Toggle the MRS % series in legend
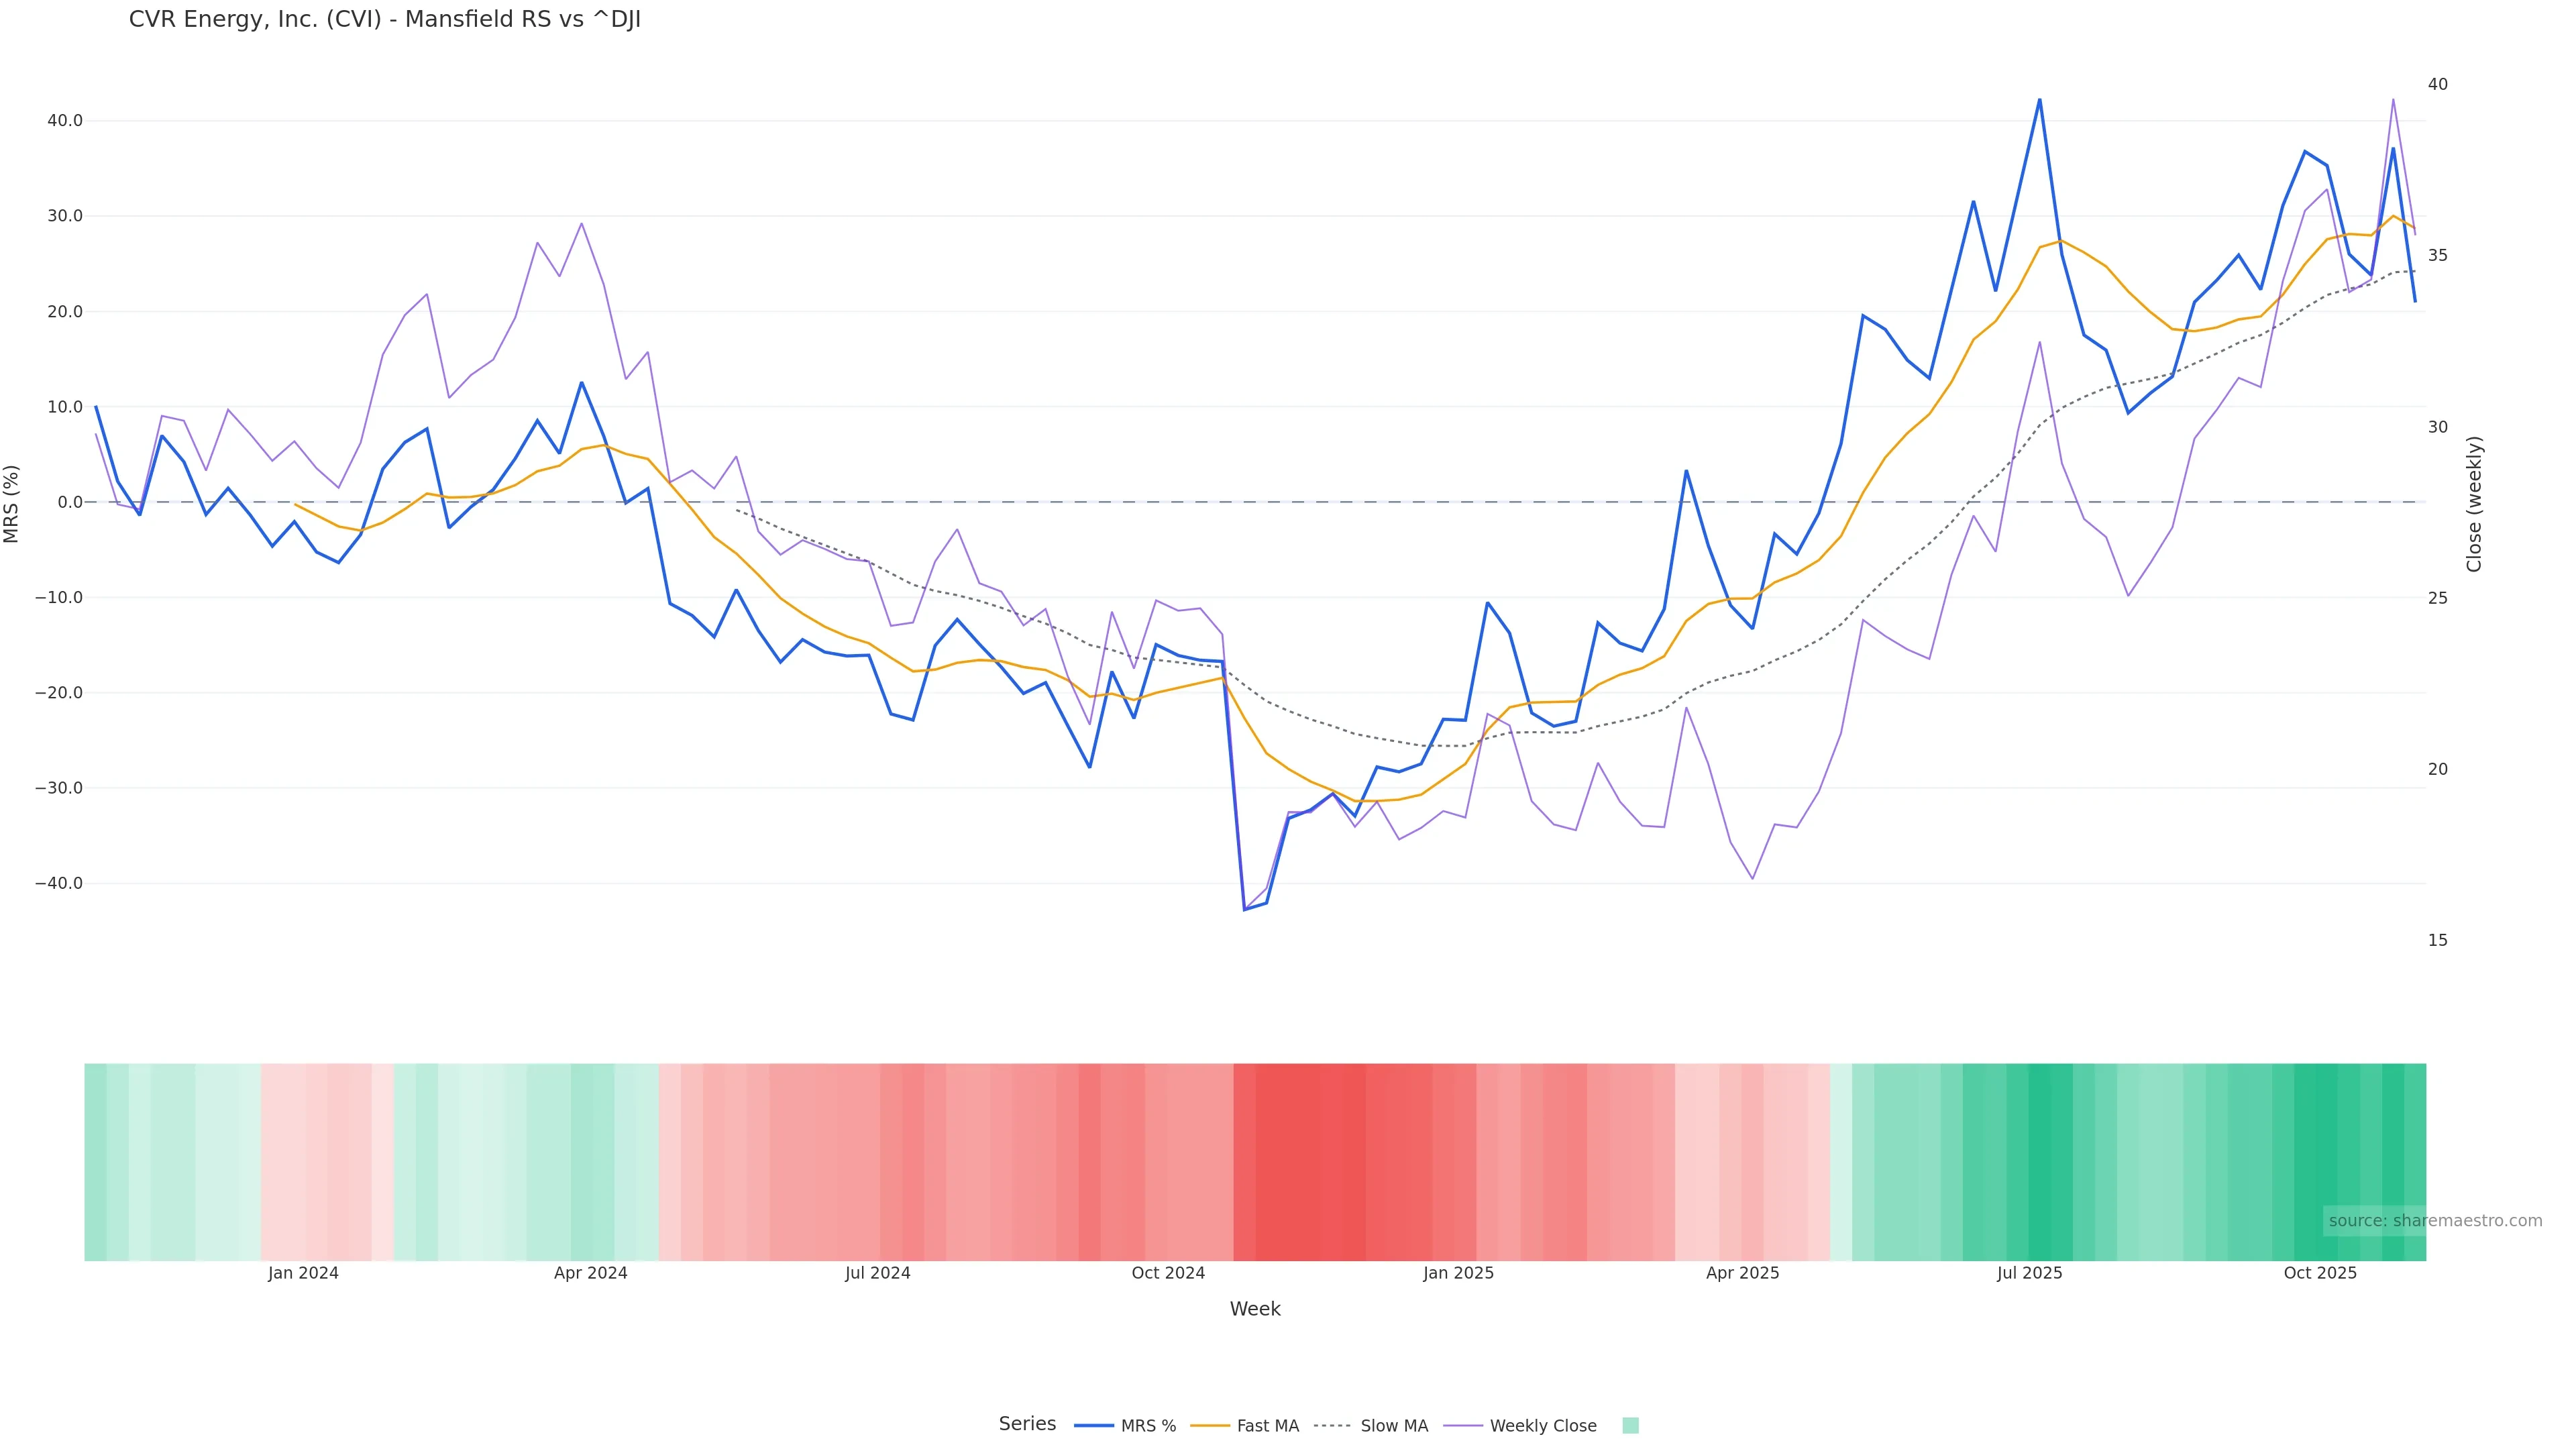The height and width of the screenshot is (1449, 2576). coord(1126,1426)
